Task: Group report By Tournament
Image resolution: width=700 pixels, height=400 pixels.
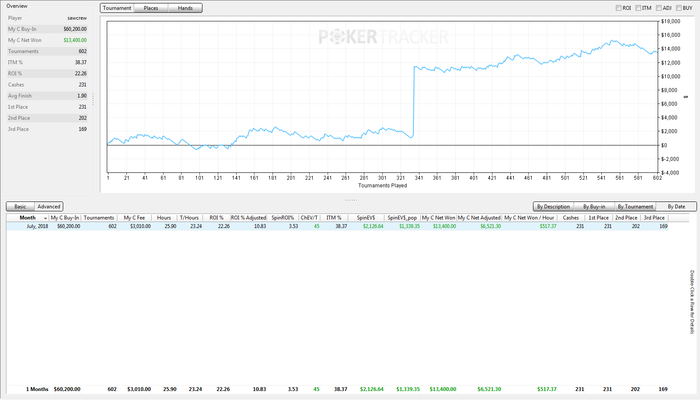Action: (x=635, y=206)
